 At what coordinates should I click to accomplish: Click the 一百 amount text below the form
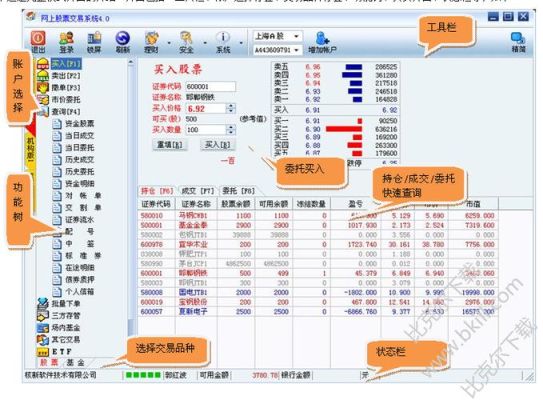point(228,161)
